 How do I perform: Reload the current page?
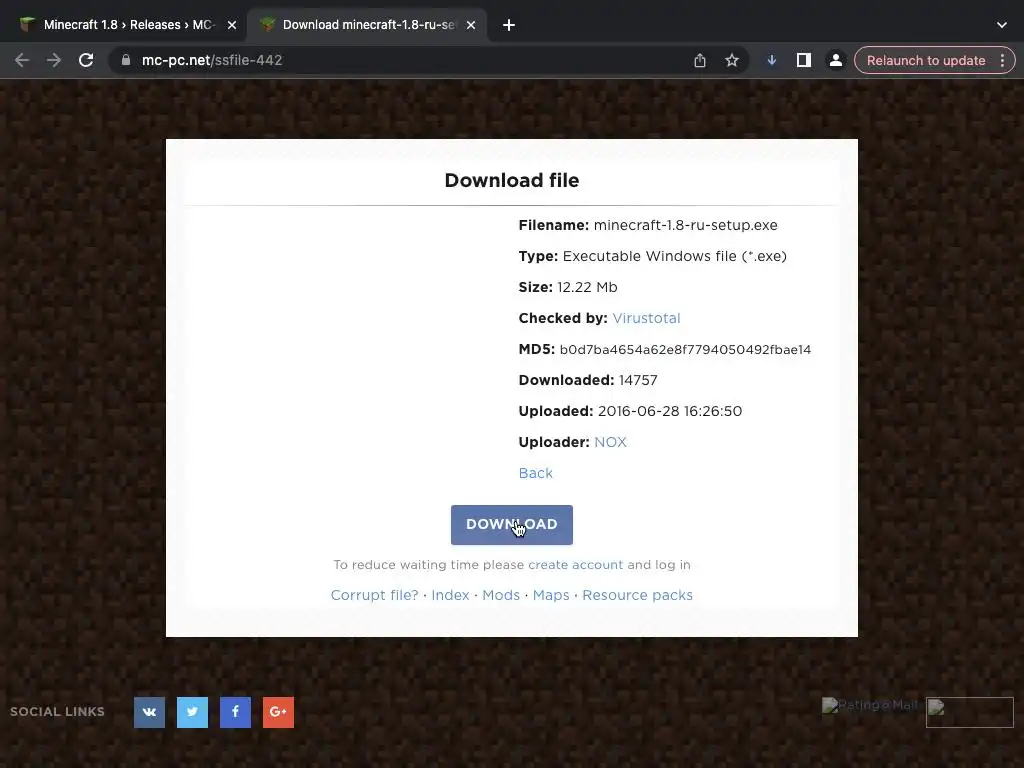pyautogui.click(x=86, y=60)
